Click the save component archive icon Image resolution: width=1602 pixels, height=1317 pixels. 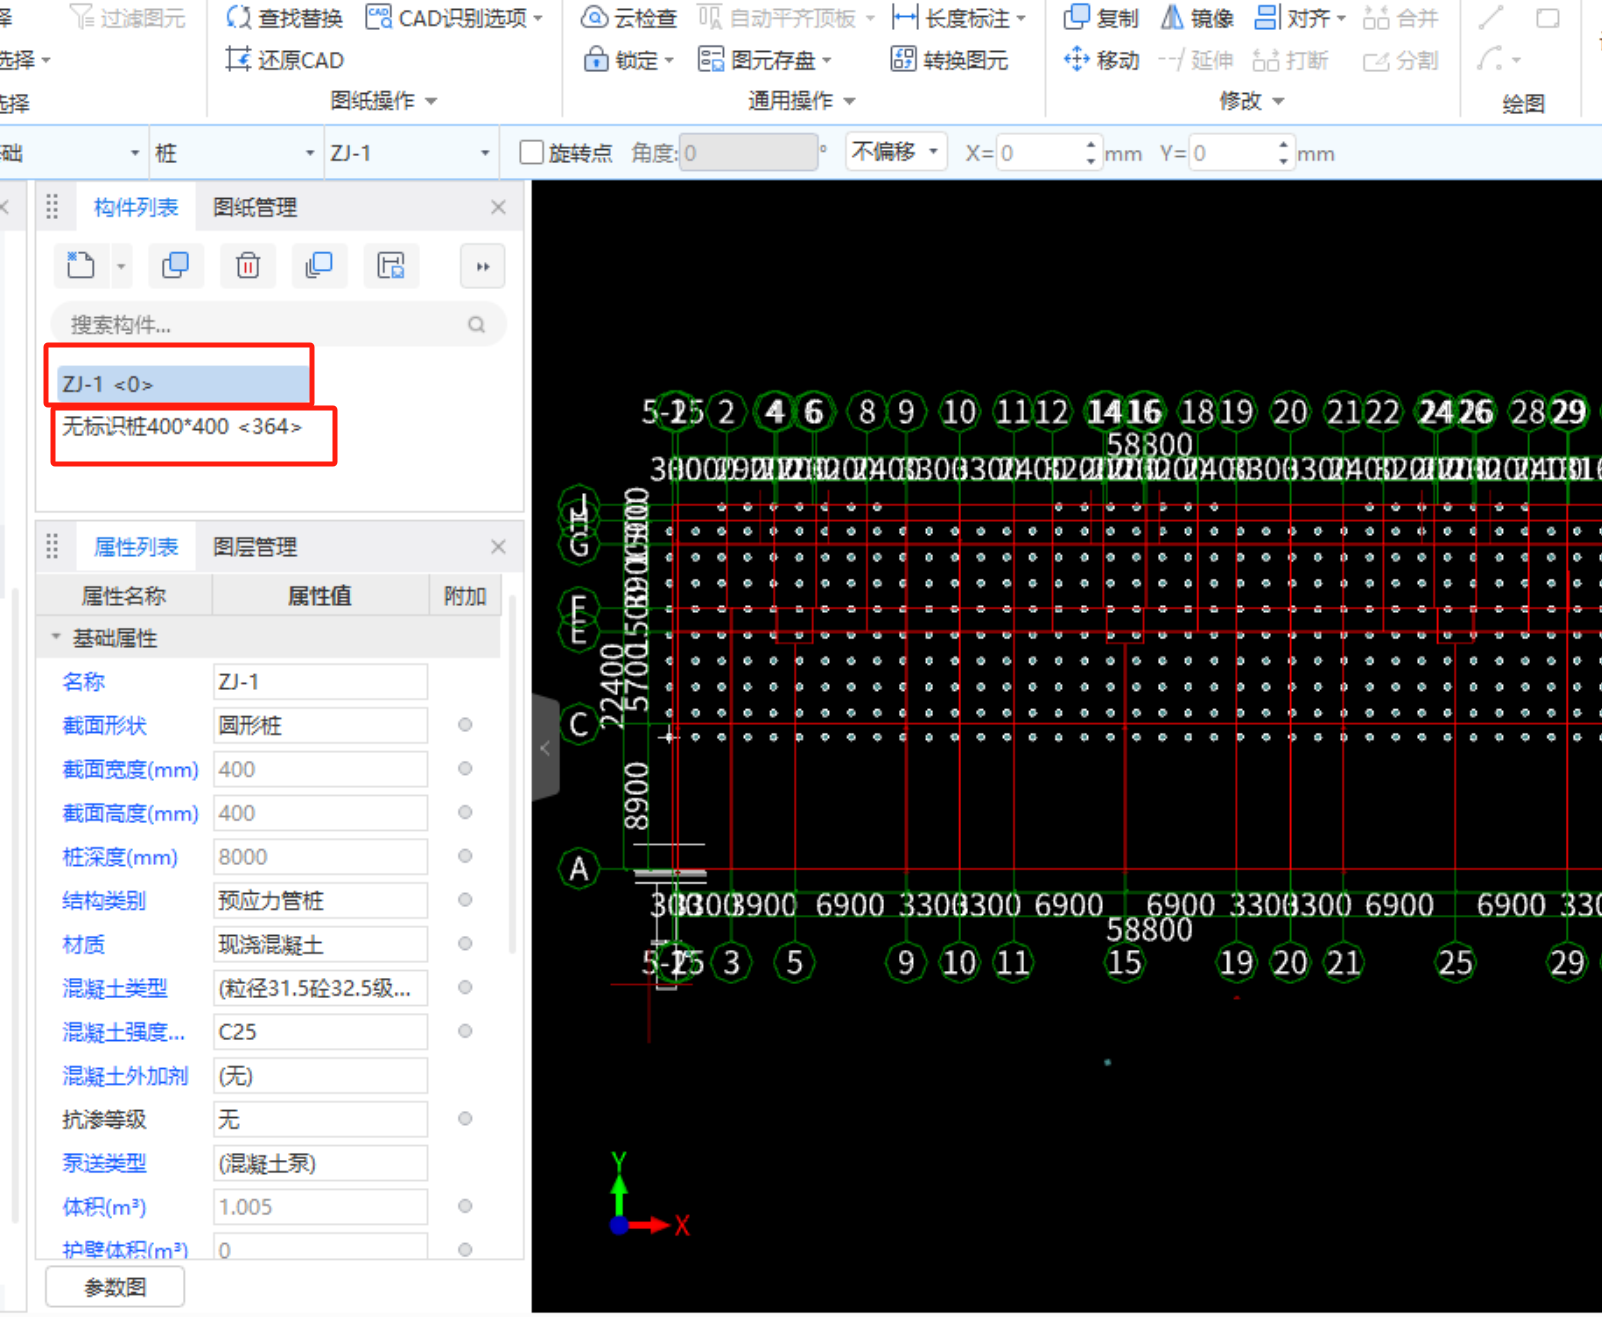(x=391, y=266)
